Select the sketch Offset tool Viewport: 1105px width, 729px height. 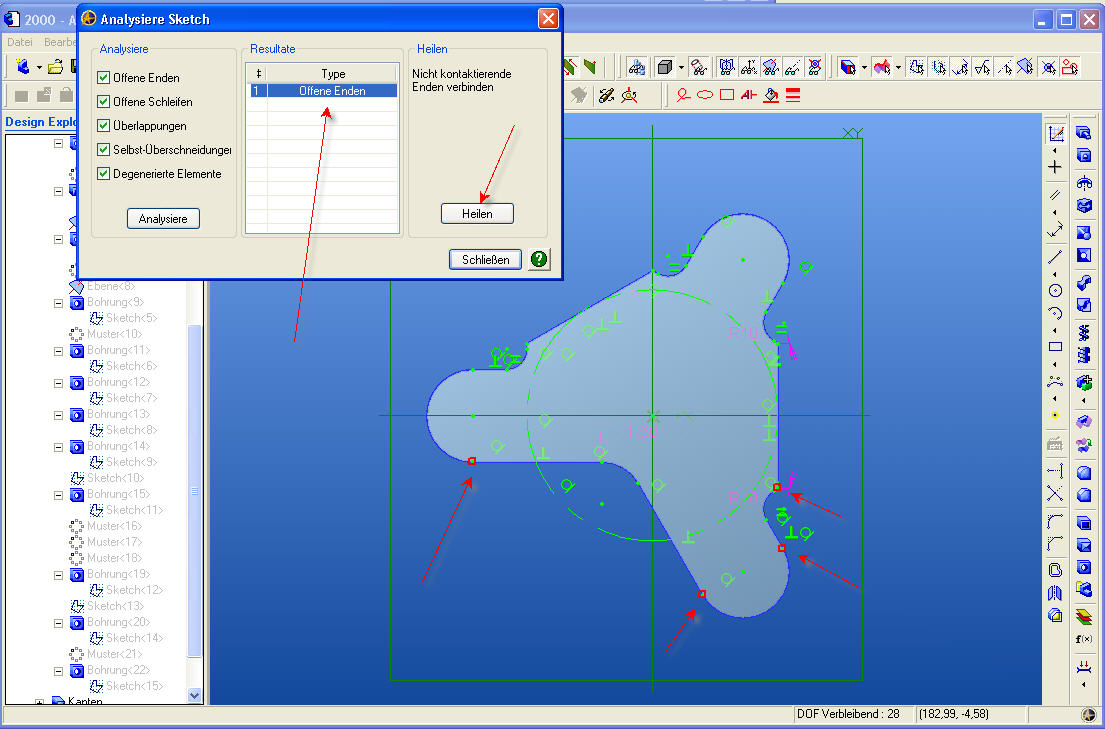pos(1055,570)
